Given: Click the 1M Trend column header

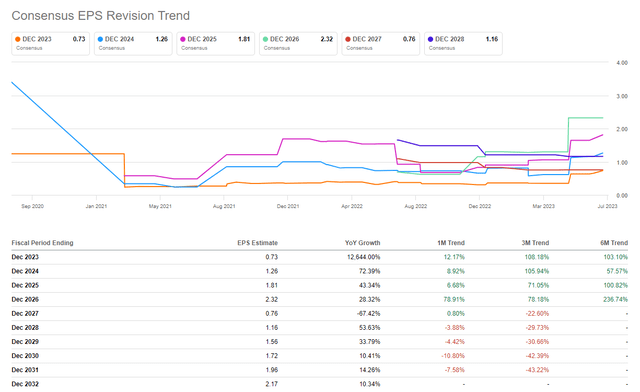Looking at the screenshot, I should tap(451, 243).
